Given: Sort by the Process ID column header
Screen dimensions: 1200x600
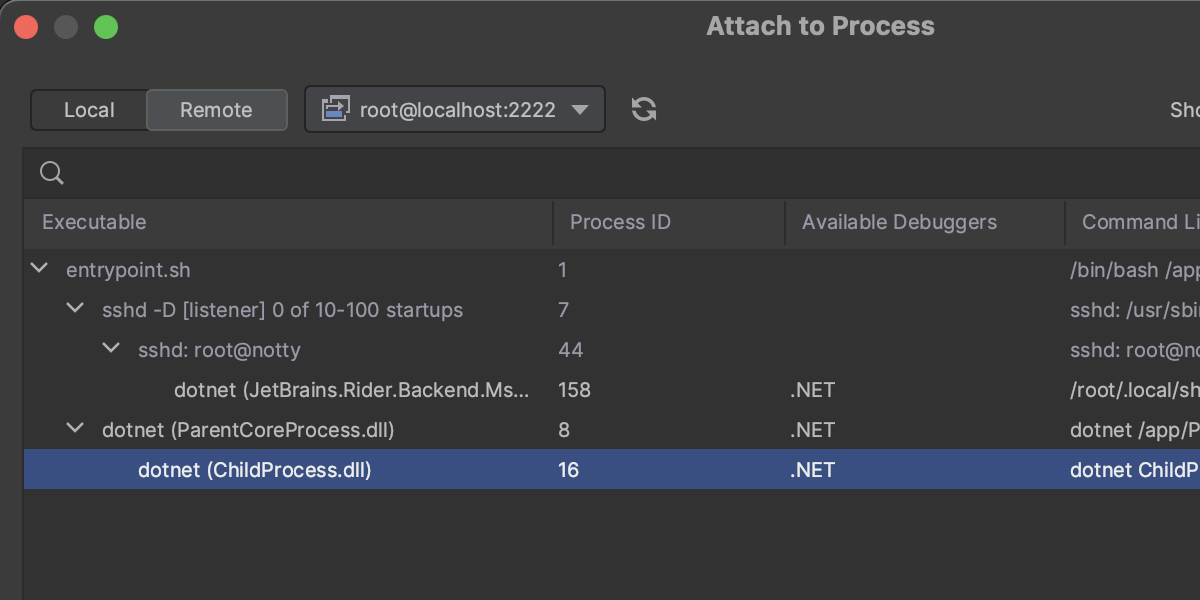Looking at the screenshot, I should (x=620, y=222).
